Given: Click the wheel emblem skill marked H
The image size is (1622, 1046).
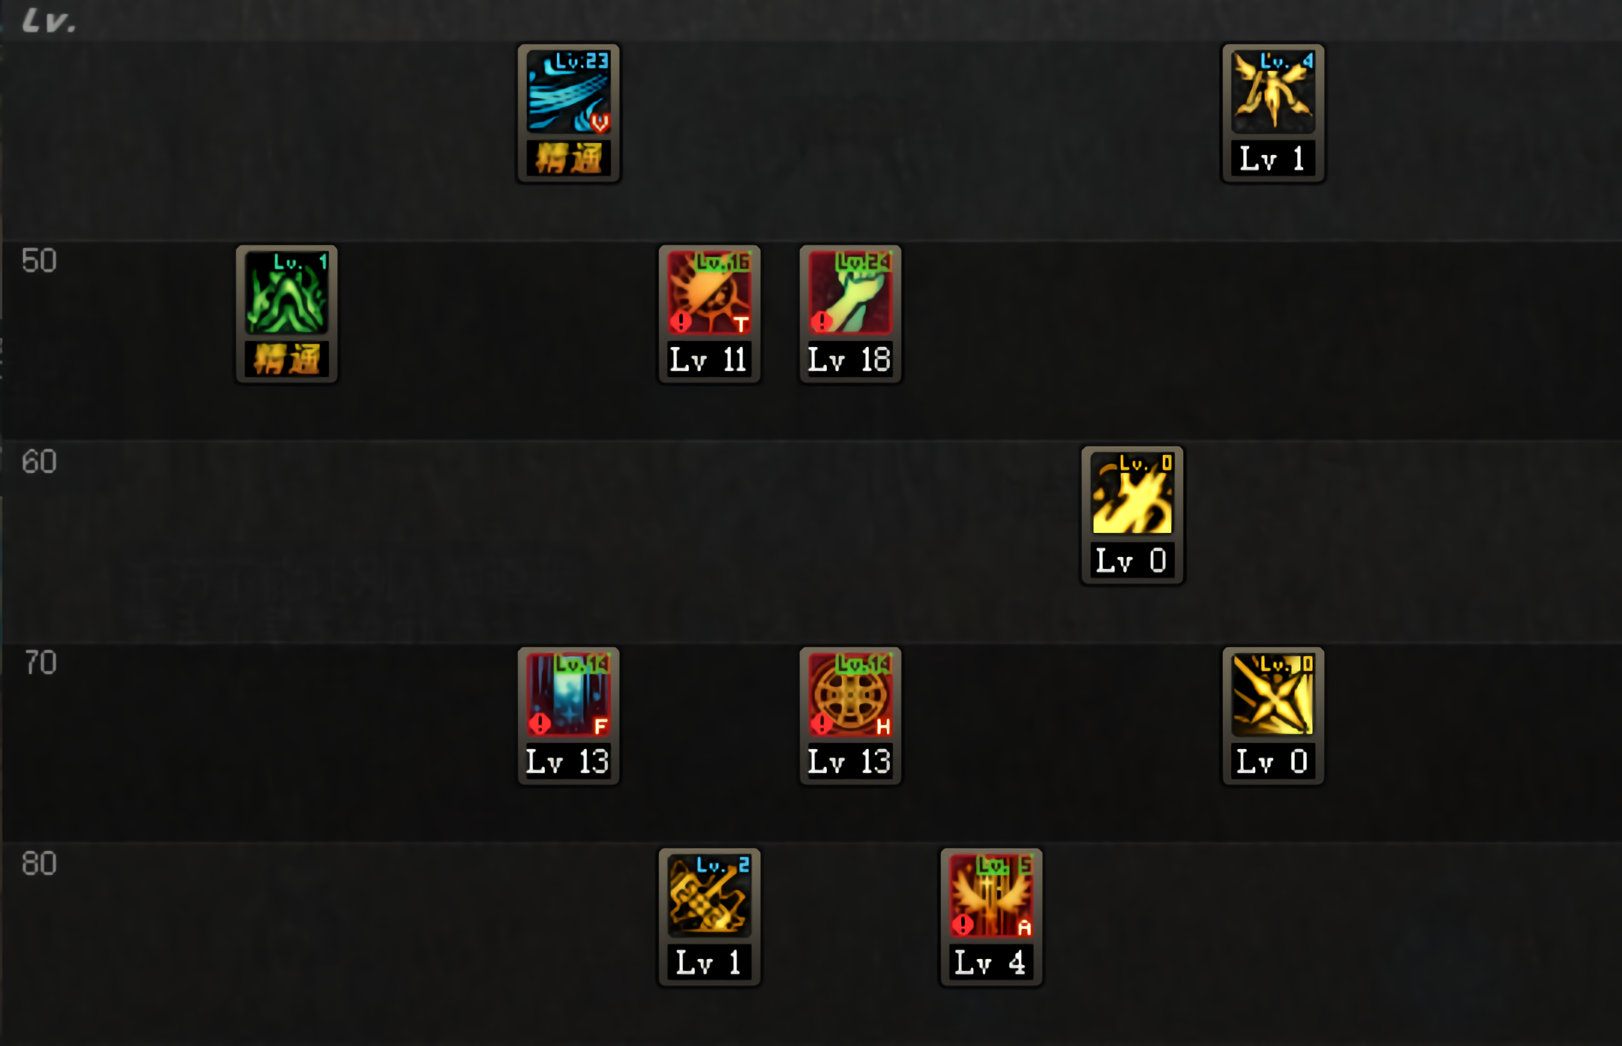Looking at the screenshot, I should tap(850, 695).
